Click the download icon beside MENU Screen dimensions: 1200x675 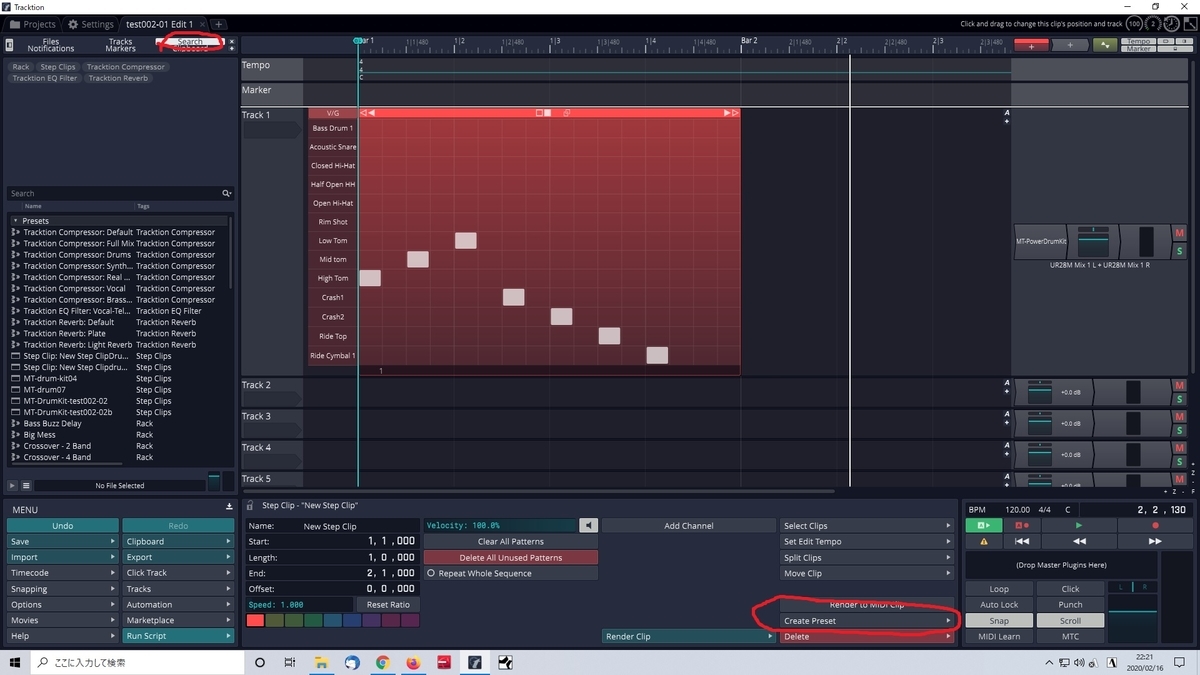229,507
